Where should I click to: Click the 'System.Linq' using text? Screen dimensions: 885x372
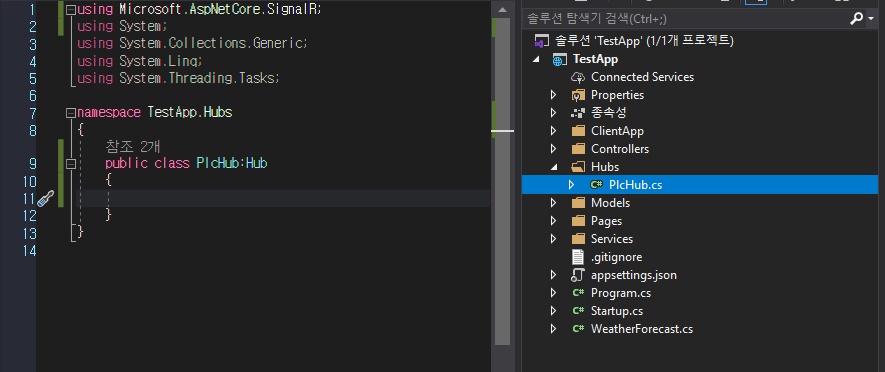(x=159, y=61)
